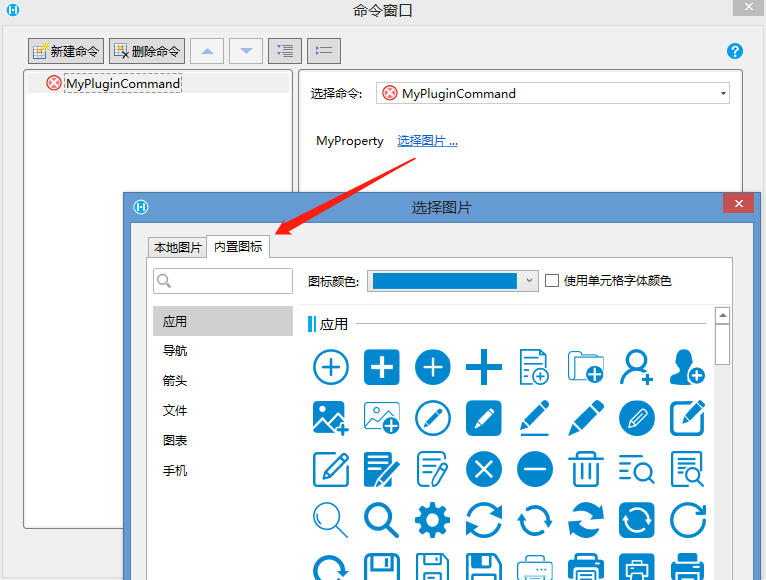Choose the edit-in-box icon at row end
Viewport: 766px width, 580px height.
pyautogui.click(x=687, y=418)
